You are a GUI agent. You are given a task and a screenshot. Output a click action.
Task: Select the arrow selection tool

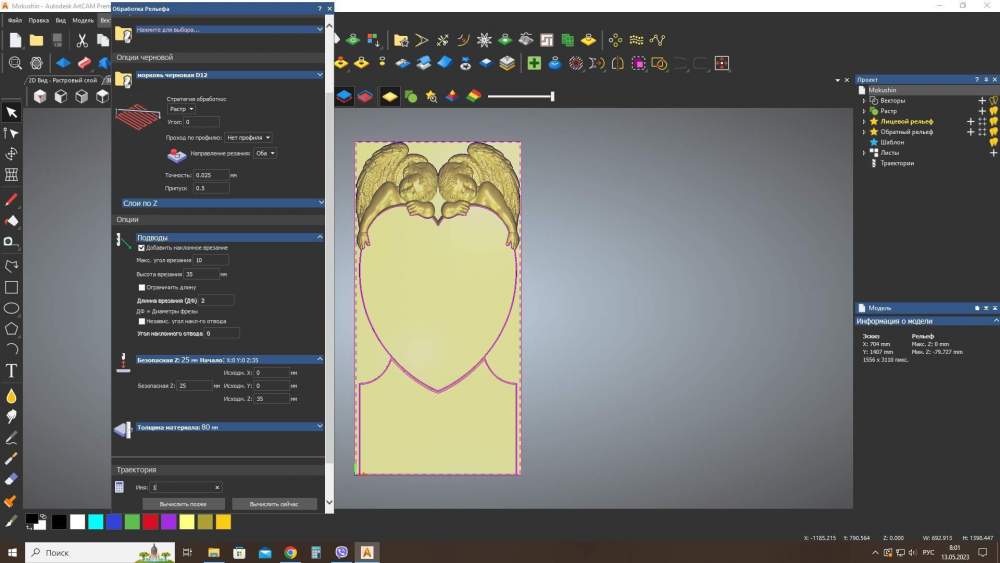[11, 112]
